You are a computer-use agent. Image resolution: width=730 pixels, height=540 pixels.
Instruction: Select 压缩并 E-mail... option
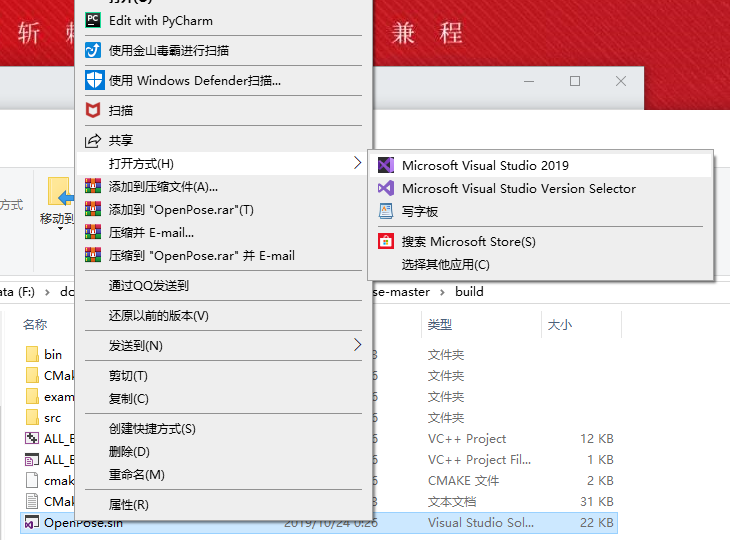(151, 232)
